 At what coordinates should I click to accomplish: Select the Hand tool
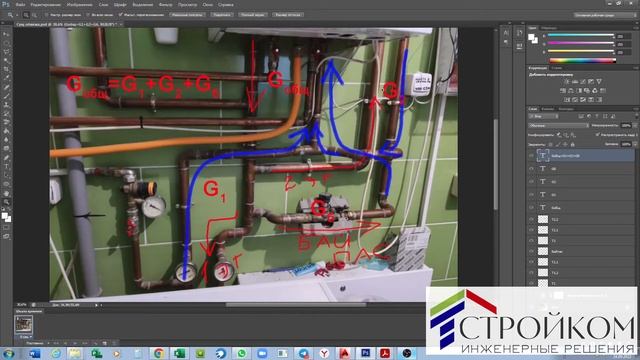click(x=7, y=193)
